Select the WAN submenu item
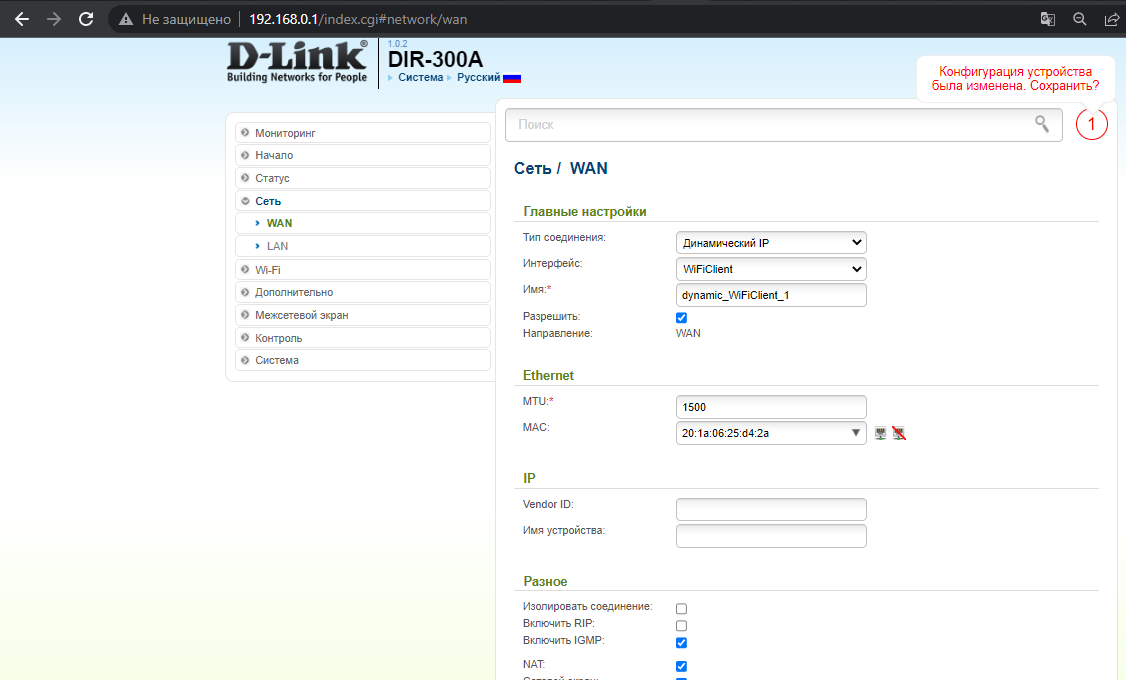1126x680 pixels. [x=363, y=223]
